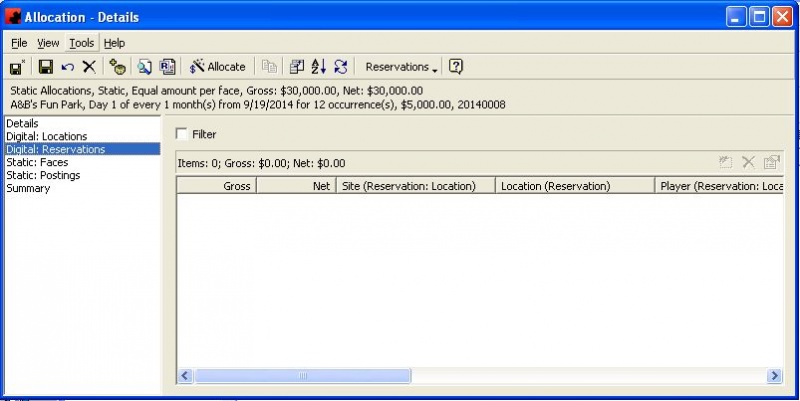Click the Refresh arrows icon
Screen dimensions: 800x401
pyautogui.click(x=341, y=67)
